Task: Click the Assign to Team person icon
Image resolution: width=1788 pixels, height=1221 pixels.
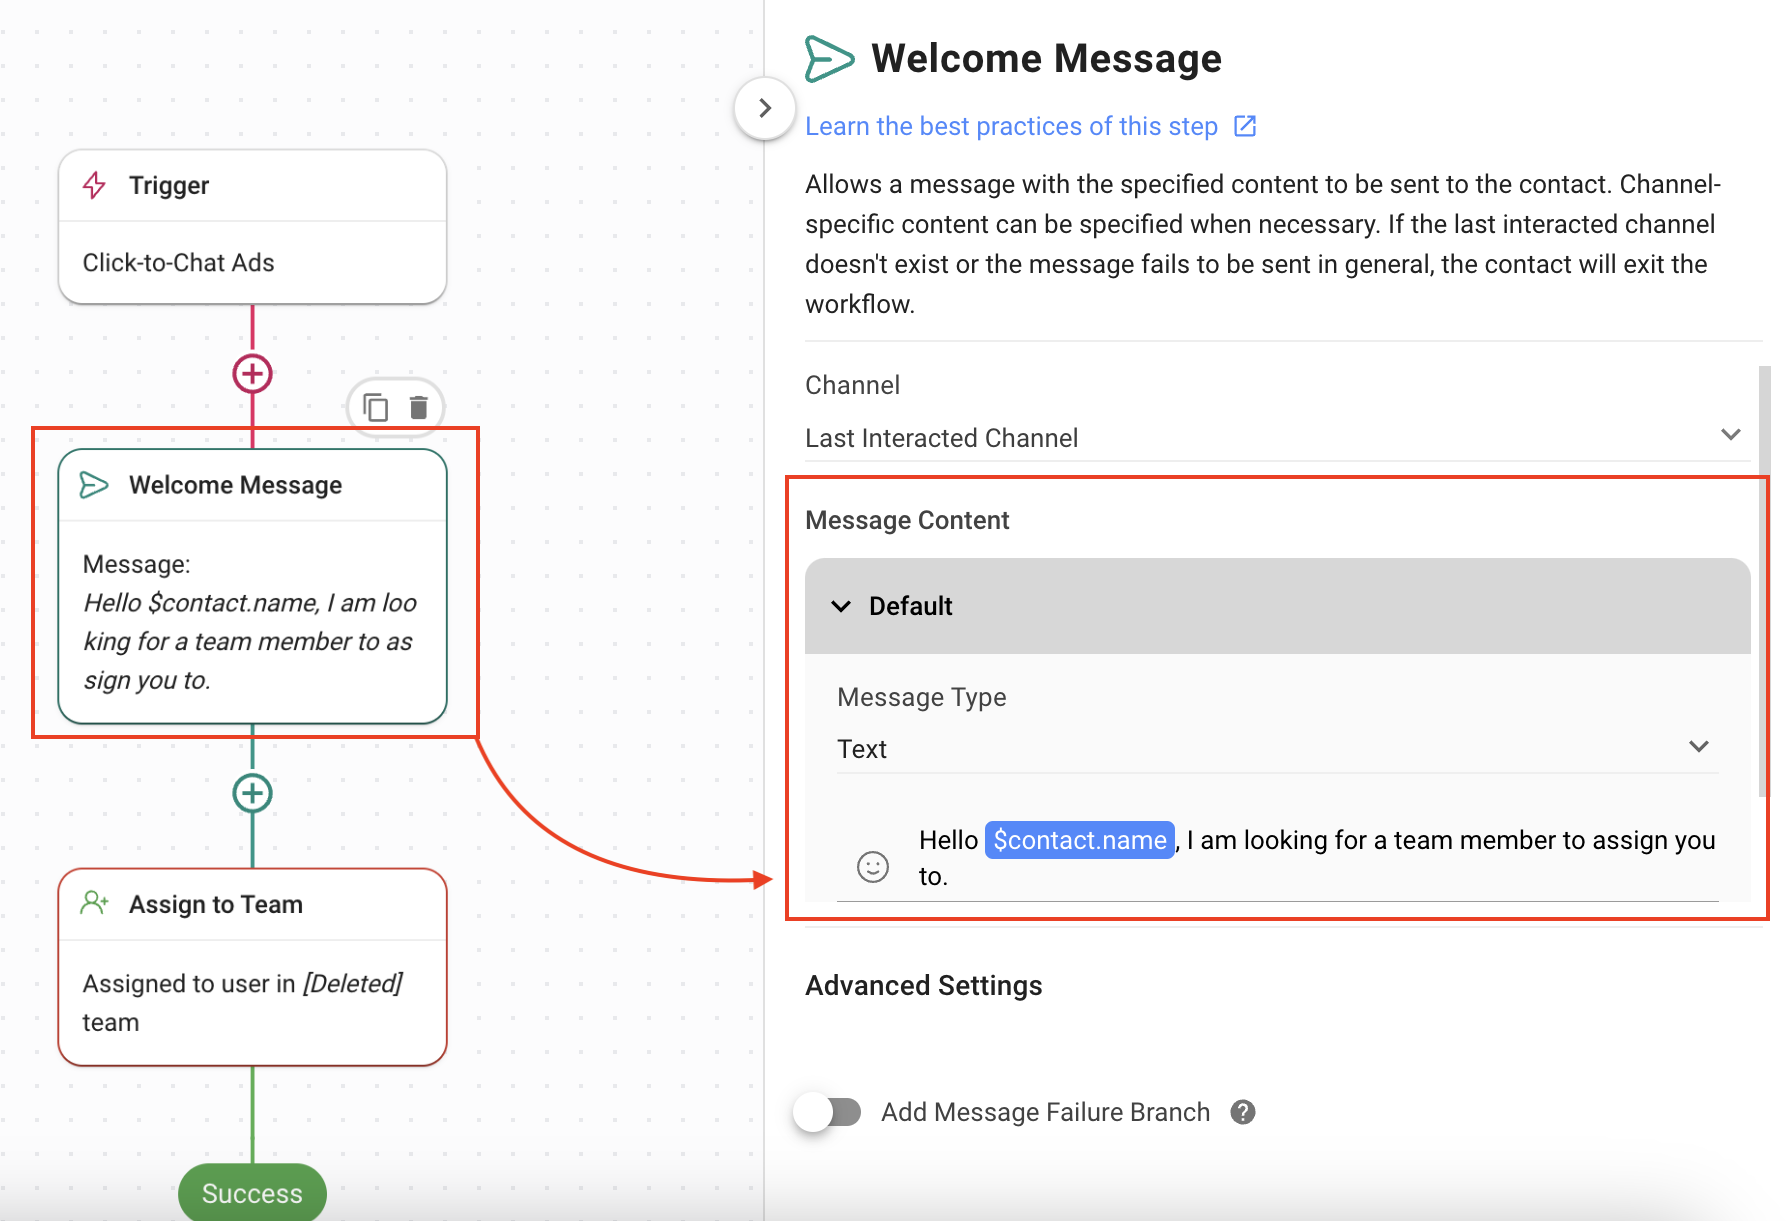Action: pyautogui.click(x=95, y=904)
